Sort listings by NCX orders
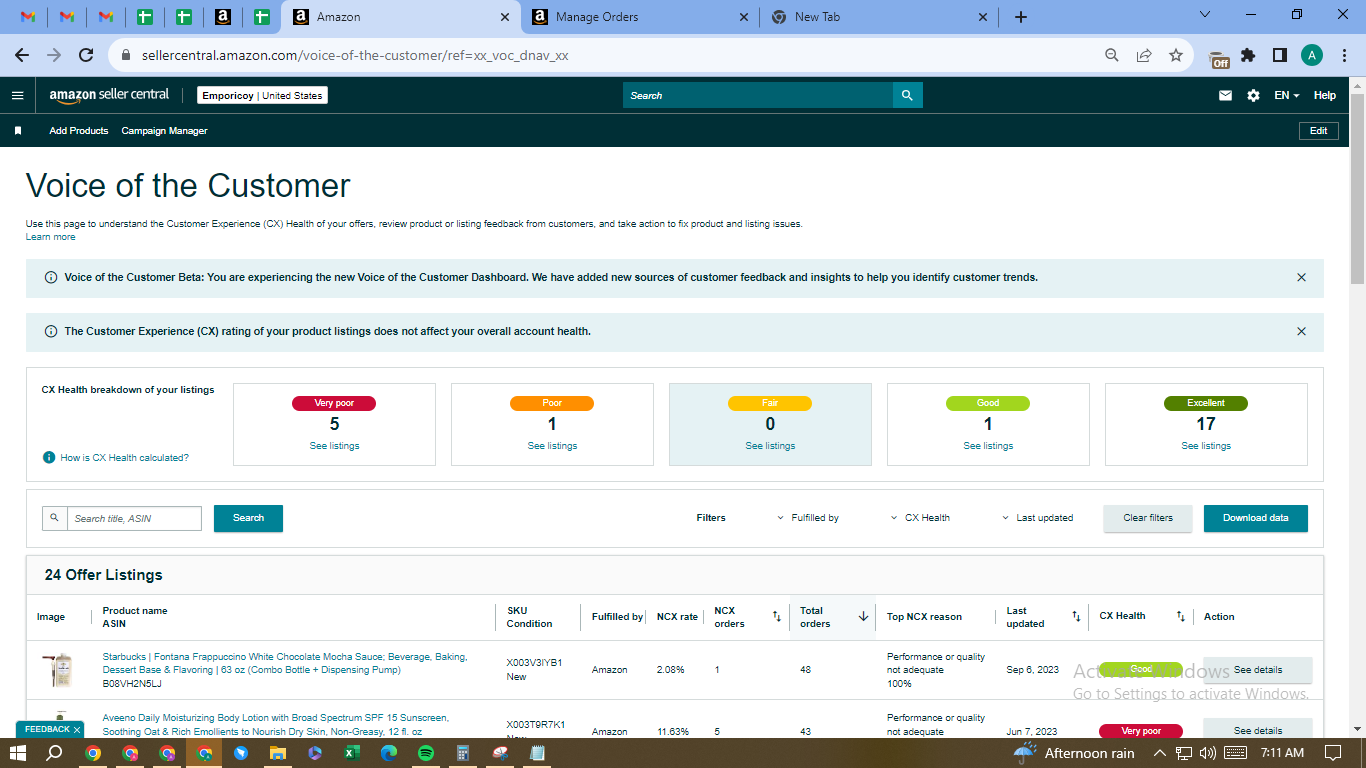 point(776,617)
